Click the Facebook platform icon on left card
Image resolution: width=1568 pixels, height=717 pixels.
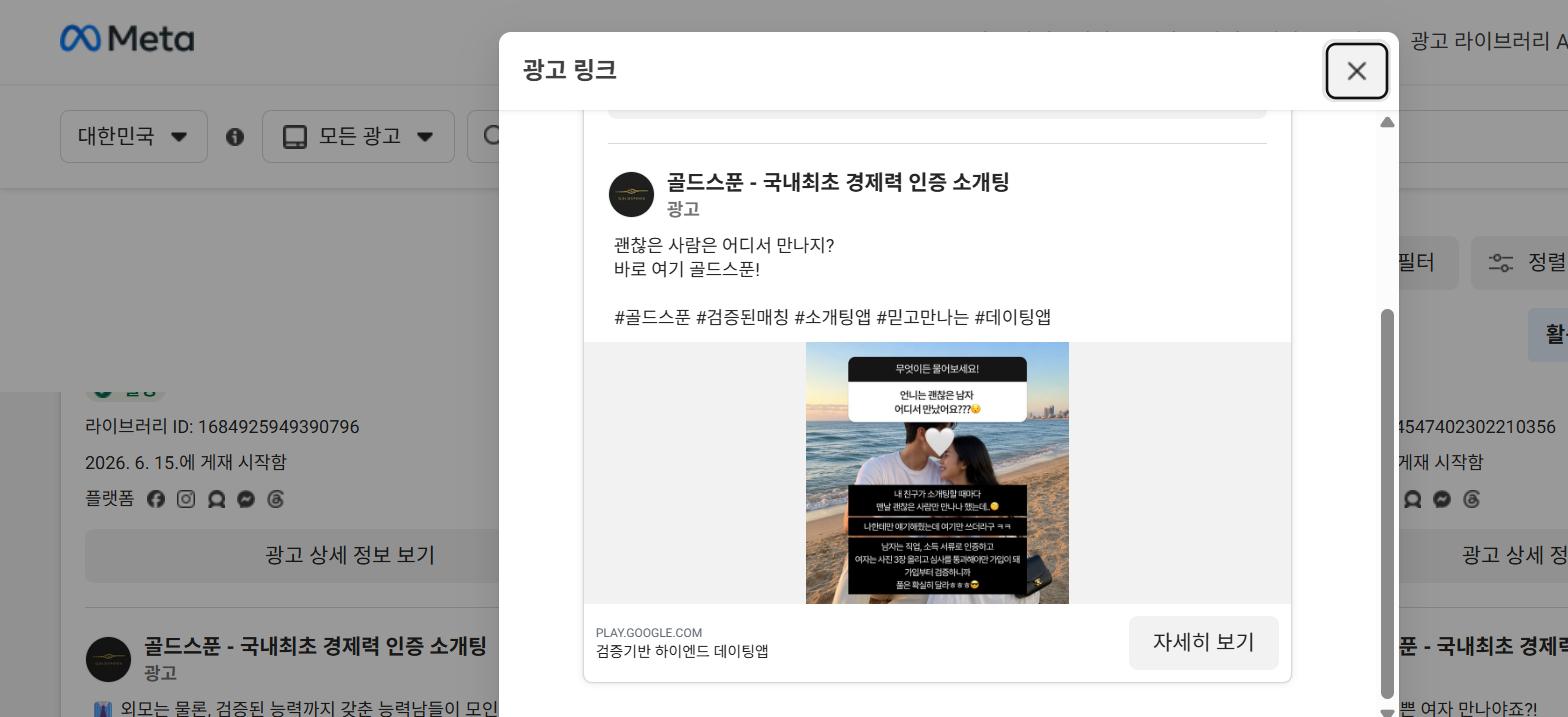pyautogui.click(x=156, y=499)
